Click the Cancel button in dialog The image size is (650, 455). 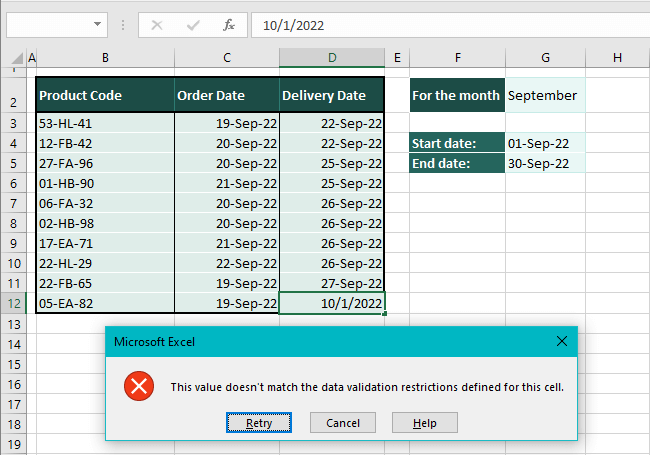pyautogui.click(x=343, y=423)
